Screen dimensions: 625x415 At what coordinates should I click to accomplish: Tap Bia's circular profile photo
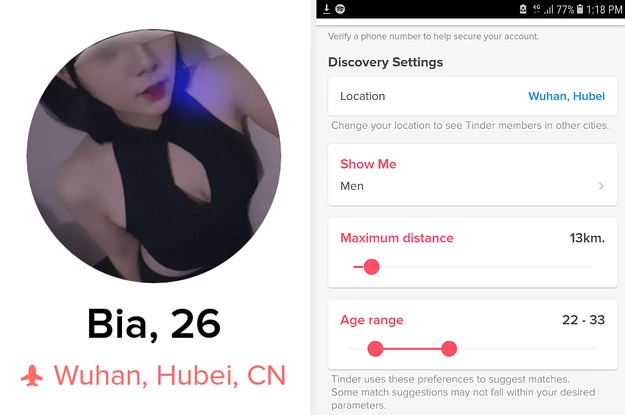click(153, 155)
